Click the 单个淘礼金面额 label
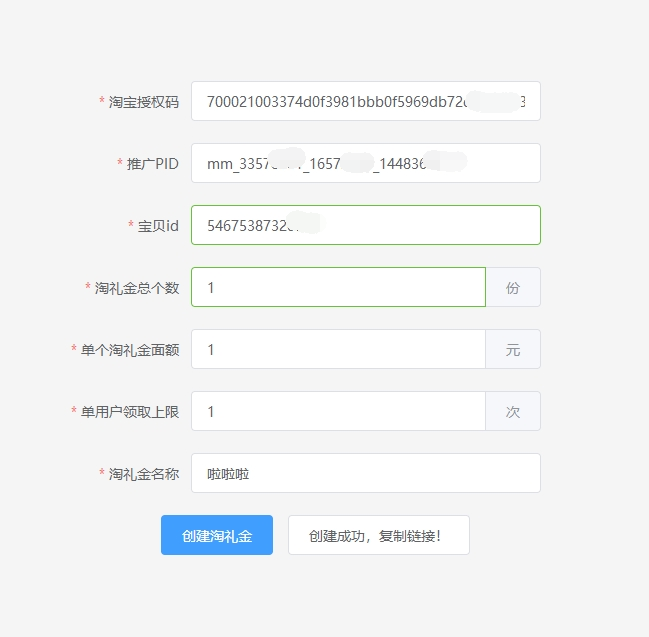This screenshot has height=637, width=649. [130, 350]
